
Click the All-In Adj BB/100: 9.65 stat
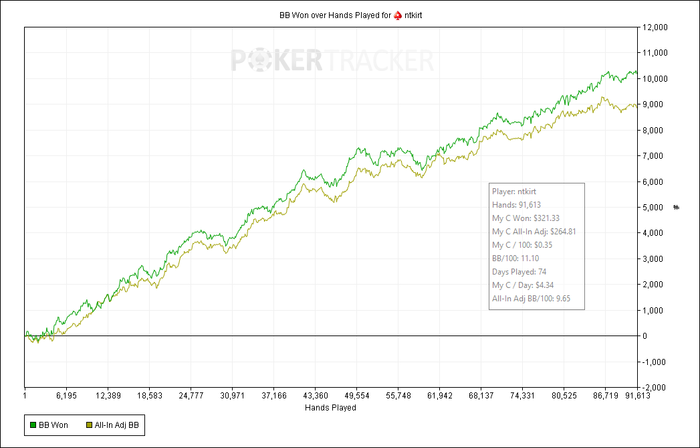[531, 299]
